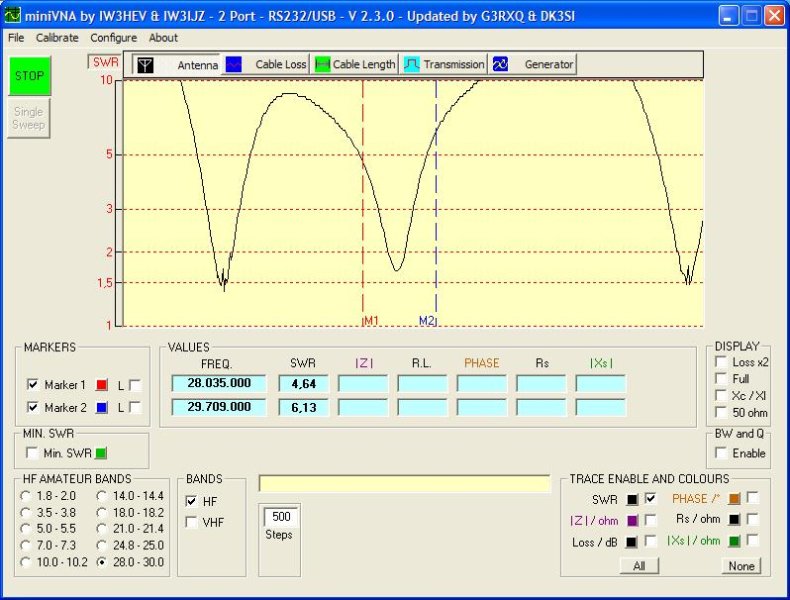Click the Marker 1 frequency field
Image resolution: width=790 pixels, height=600 pixels.
click(218, 383)
